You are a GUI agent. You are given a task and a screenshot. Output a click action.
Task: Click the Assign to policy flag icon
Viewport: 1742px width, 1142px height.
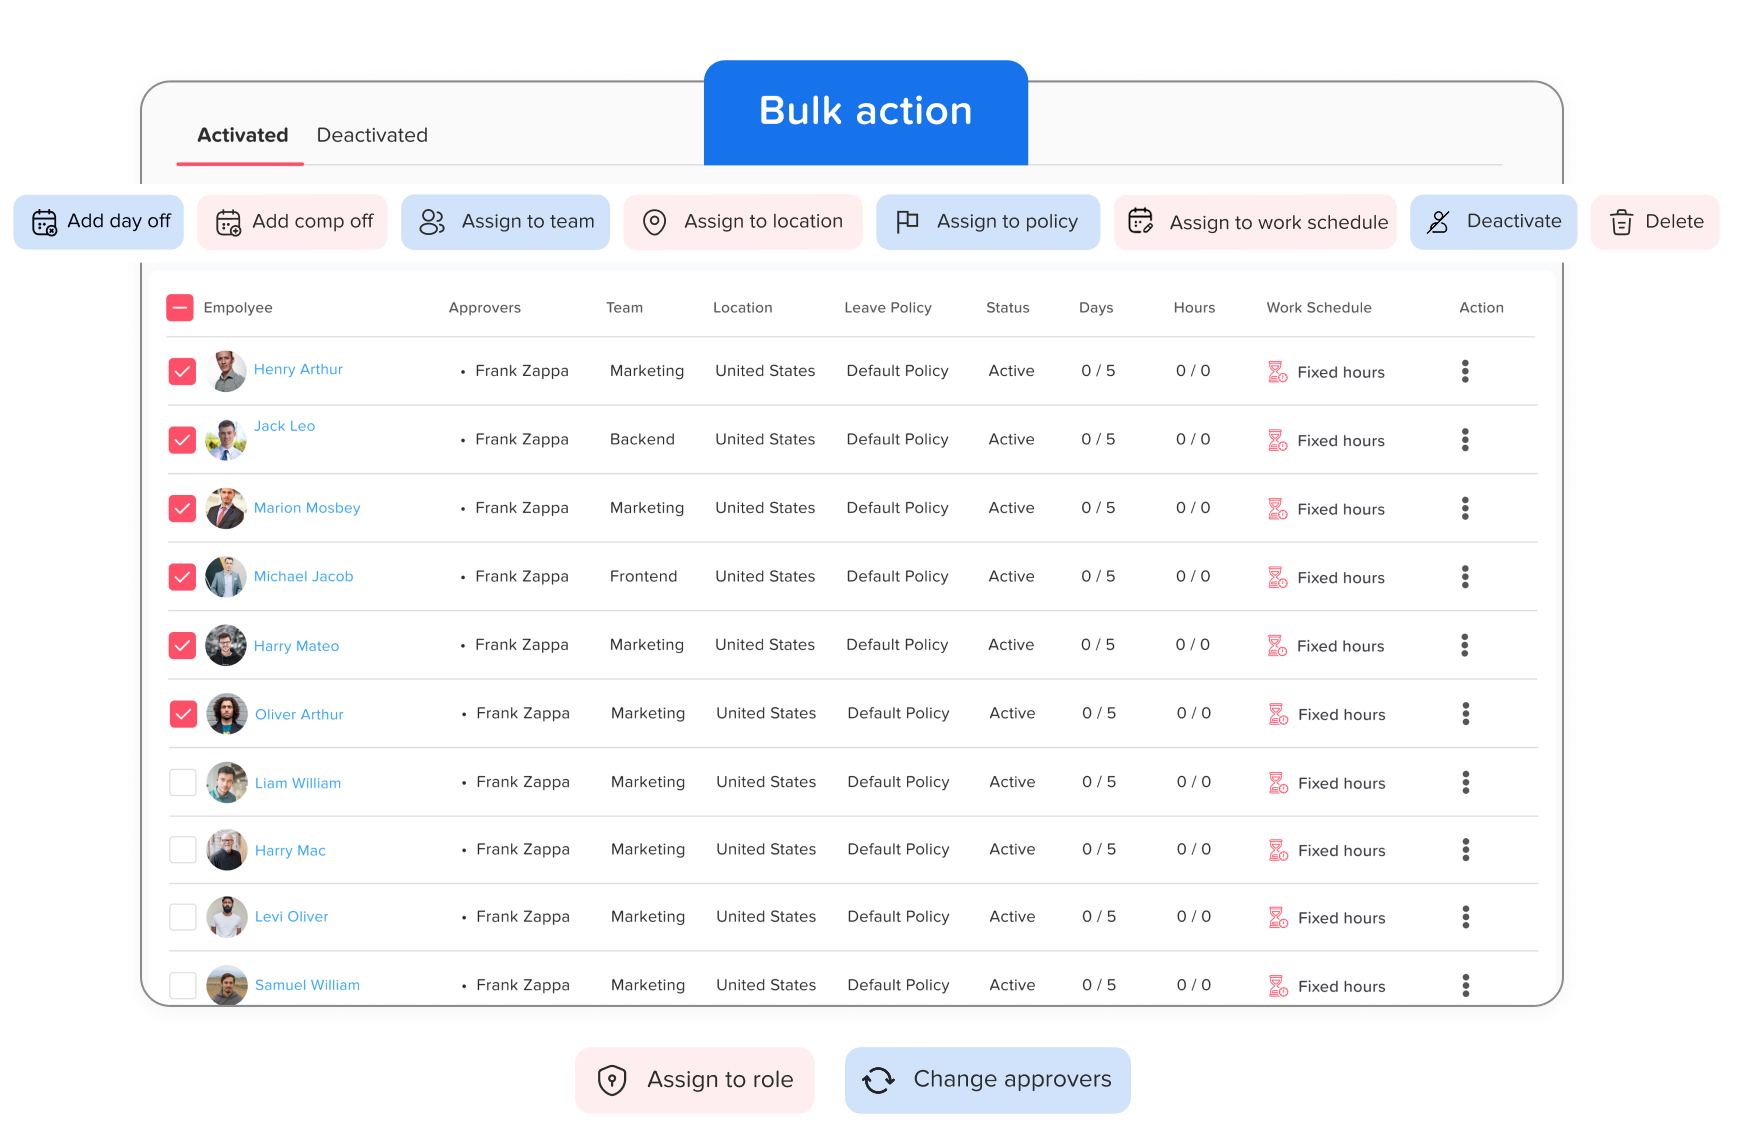[x=907, y=222]
